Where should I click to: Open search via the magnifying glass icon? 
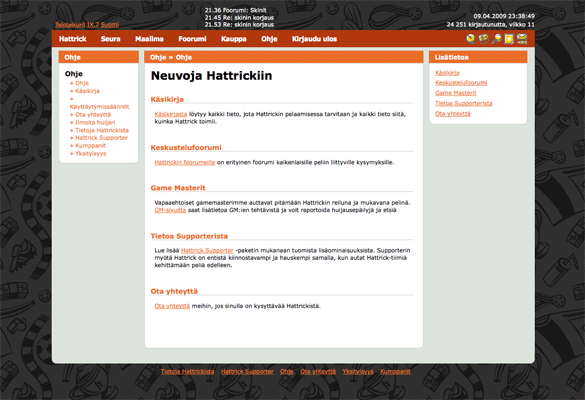(x=496, y=39)
